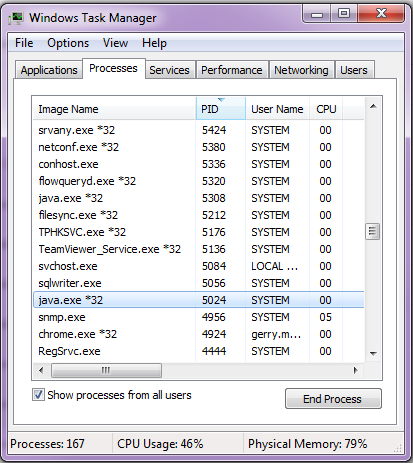Click the vertical scrollbar thumb
The image size is (413, 463).
(373, 231)
